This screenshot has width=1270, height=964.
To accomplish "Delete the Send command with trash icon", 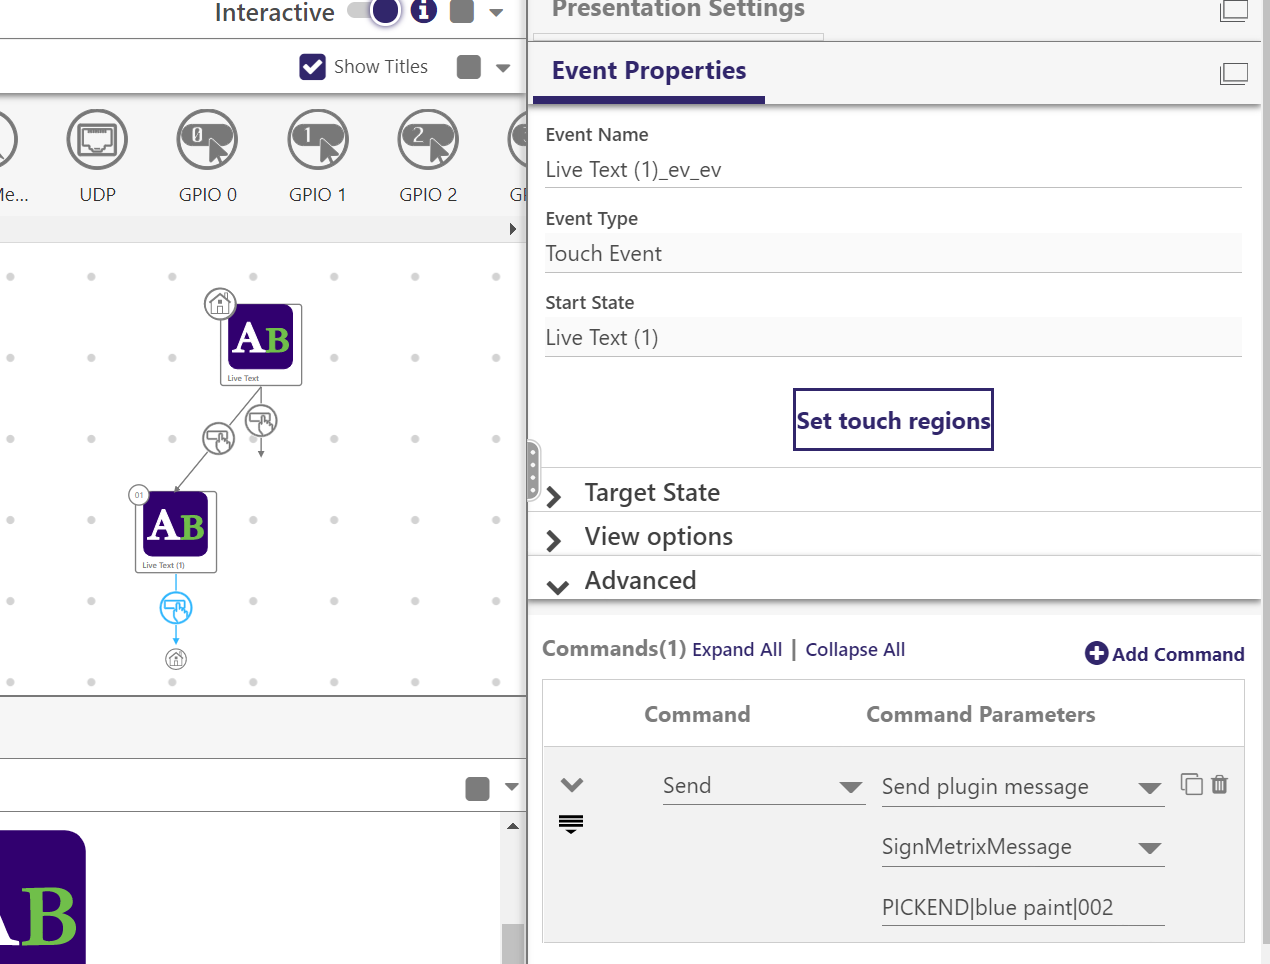I will tap(1219, 785).
